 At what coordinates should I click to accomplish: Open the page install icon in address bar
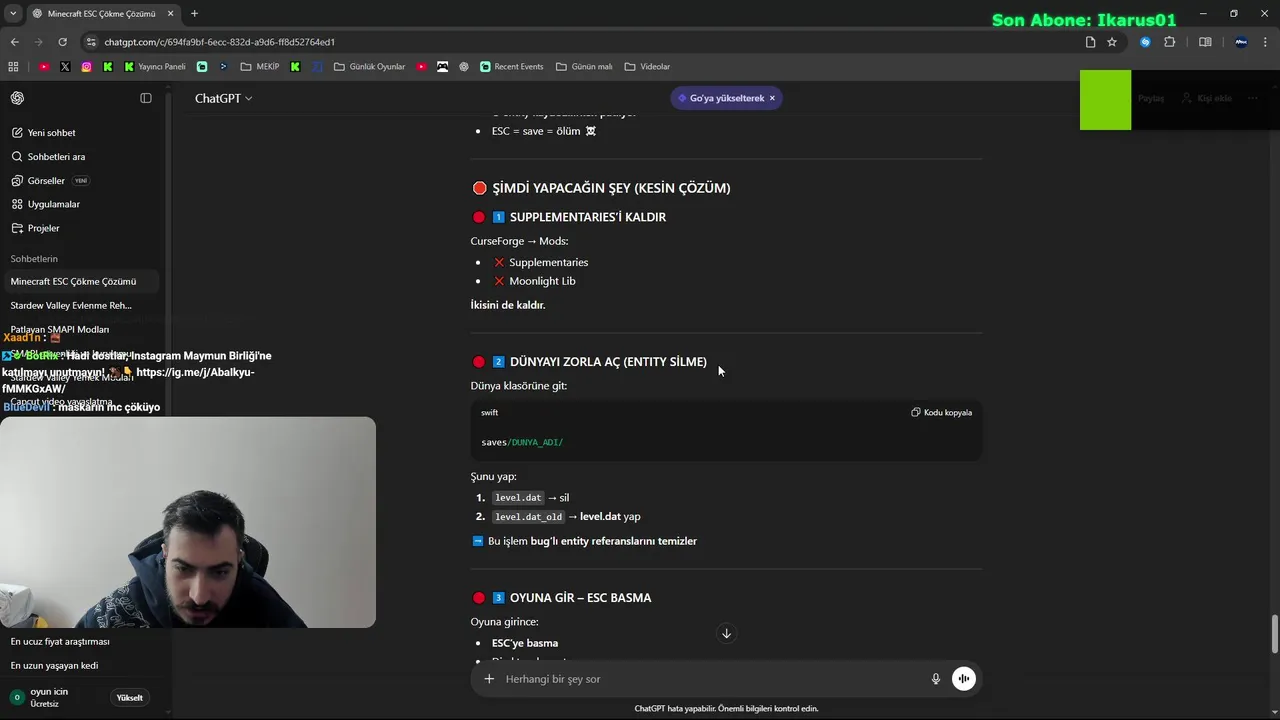click(1090, 42)
